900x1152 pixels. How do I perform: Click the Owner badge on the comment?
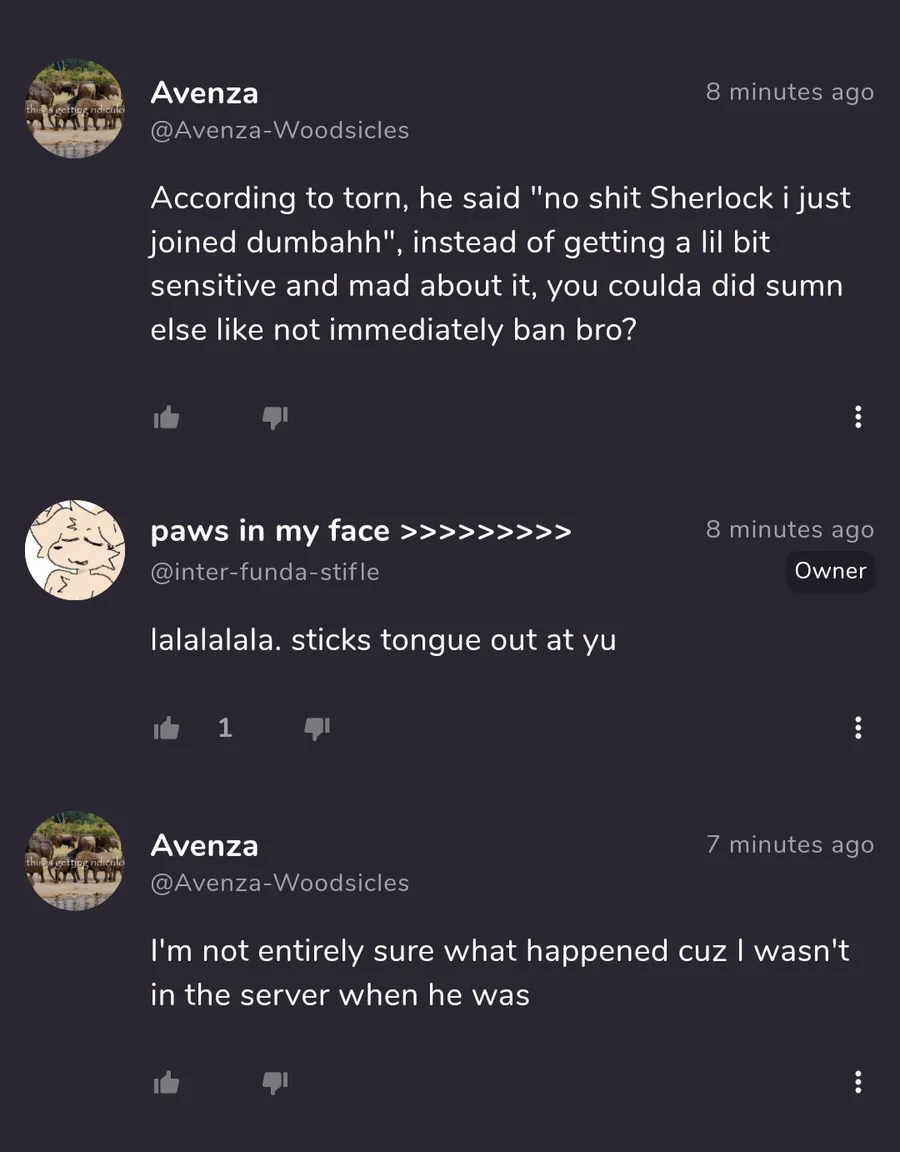[x=830, y=571]
